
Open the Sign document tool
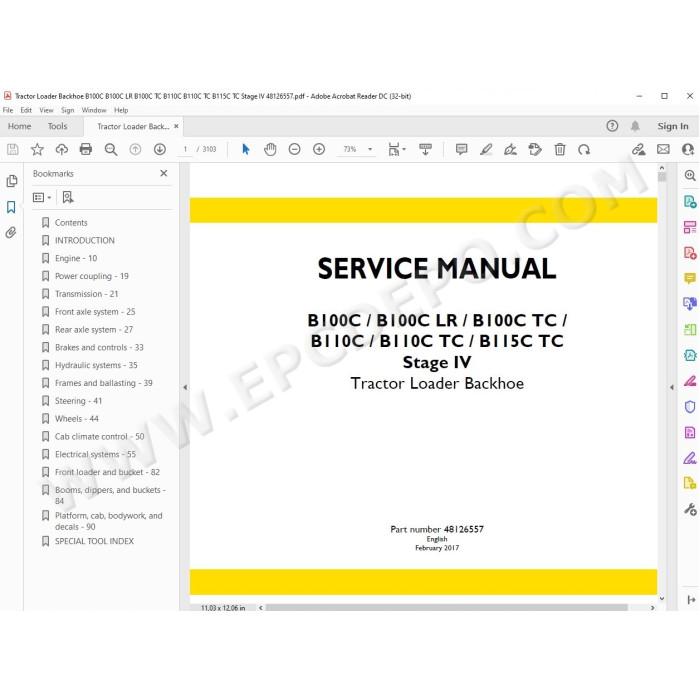pyautogui.click(x=510, y=149)
